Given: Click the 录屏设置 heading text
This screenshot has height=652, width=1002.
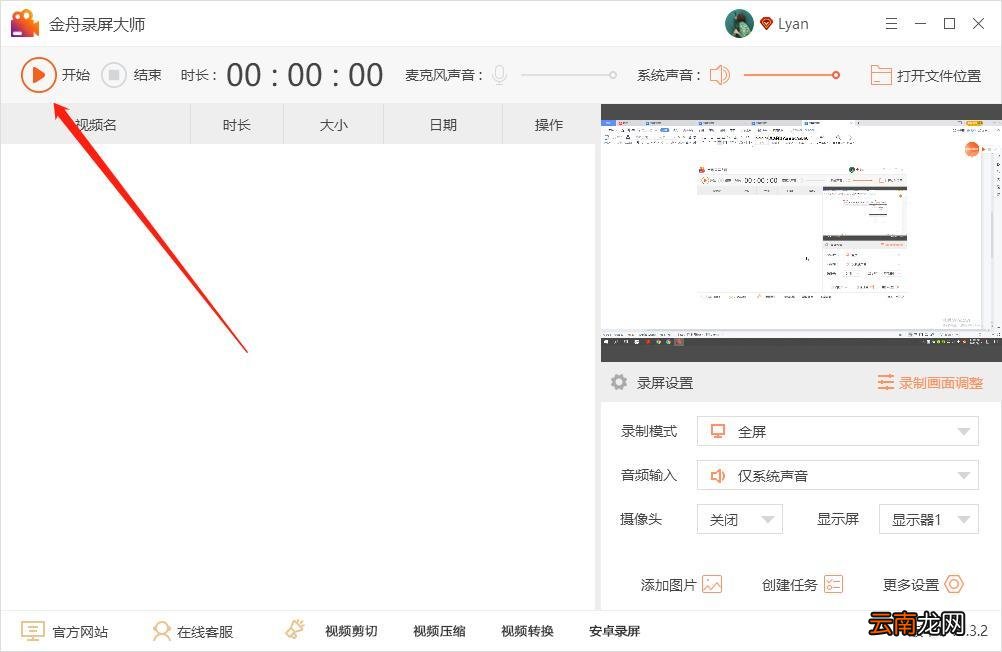Looking at the screenshot, I should (x=665, y=383).
